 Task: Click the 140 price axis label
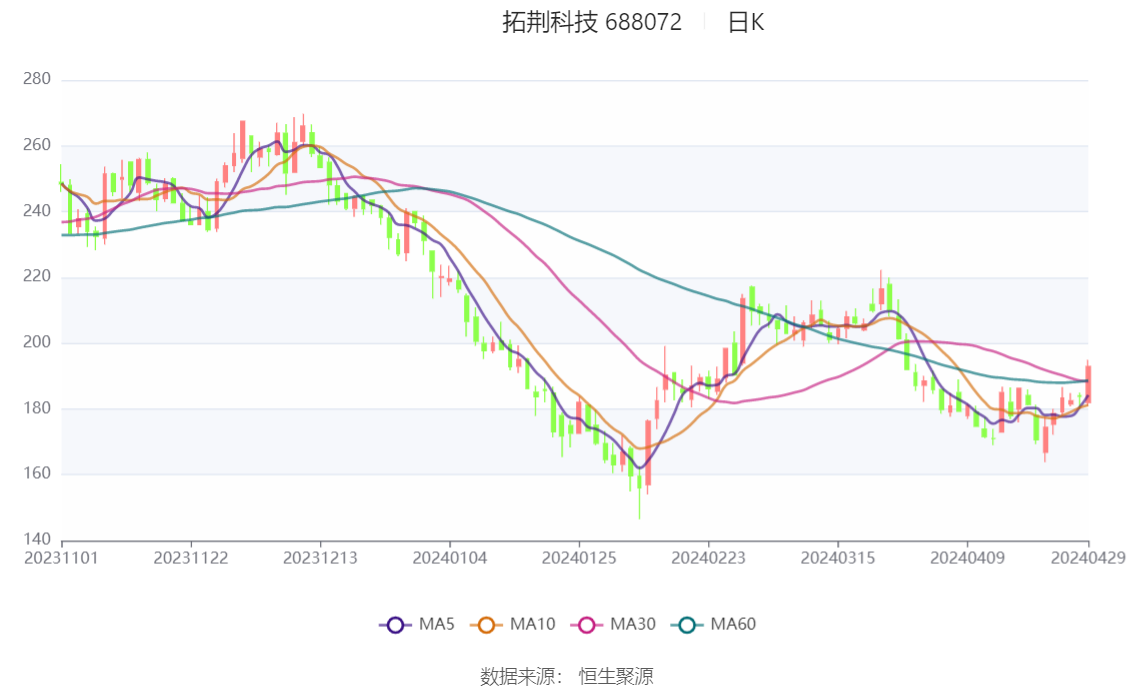(37, 539)
